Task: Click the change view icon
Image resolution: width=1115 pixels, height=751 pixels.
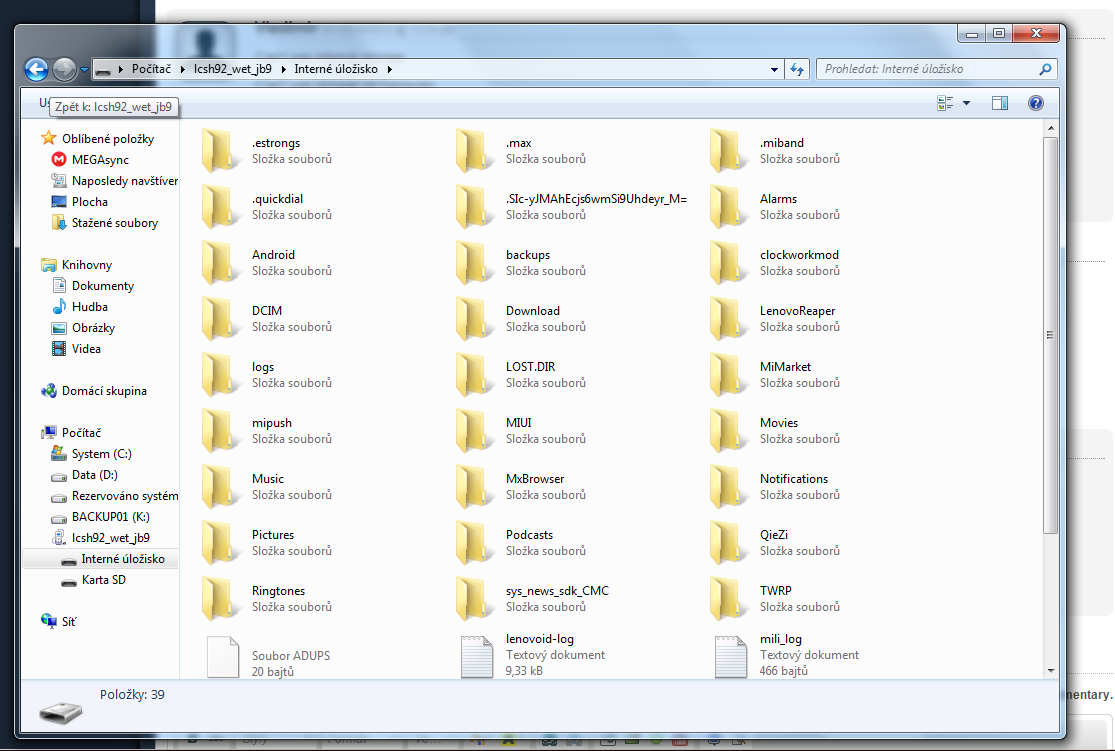Action: (x=945, y=103)
